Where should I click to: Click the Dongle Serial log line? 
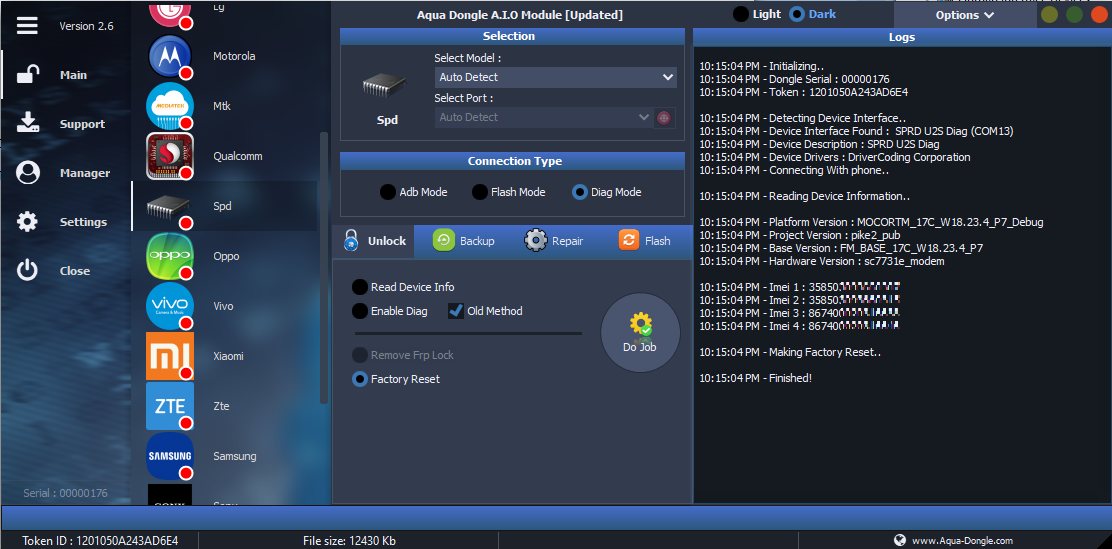[794, 79]
